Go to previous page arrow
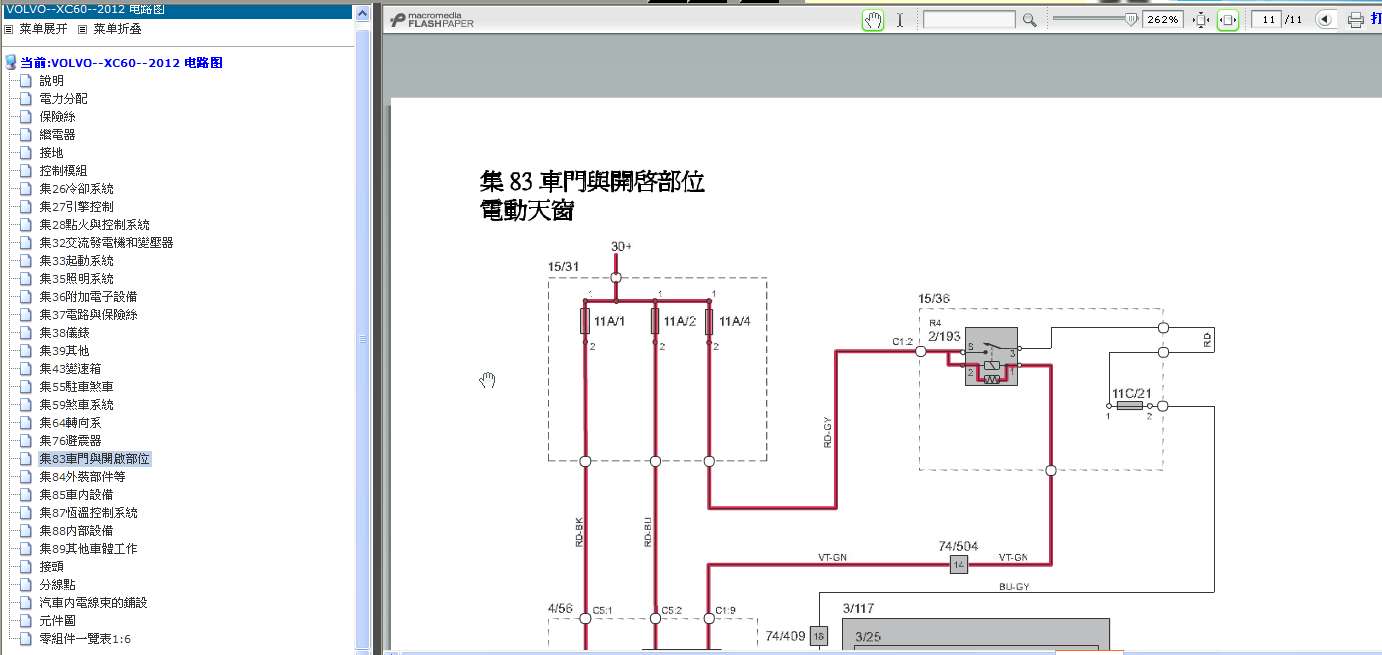Image resolution: width=1382 pixels, height=655 pixels. pos(1324,20)
